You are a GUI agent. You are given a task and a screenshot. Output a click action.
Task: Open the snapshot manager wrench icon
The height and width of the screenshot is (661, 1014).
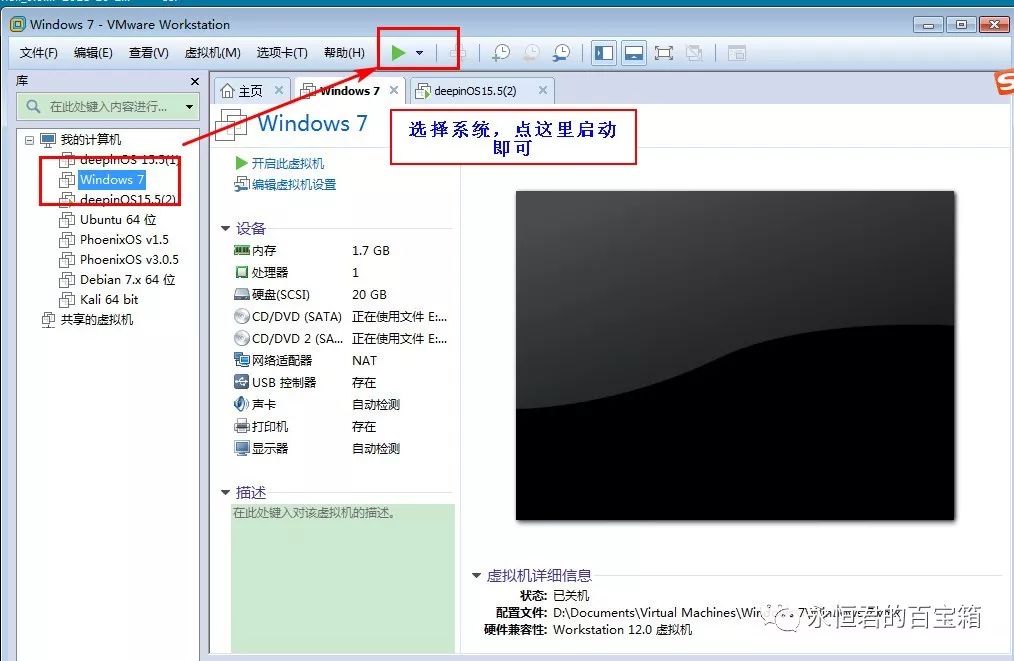click(x=561, y=53)
